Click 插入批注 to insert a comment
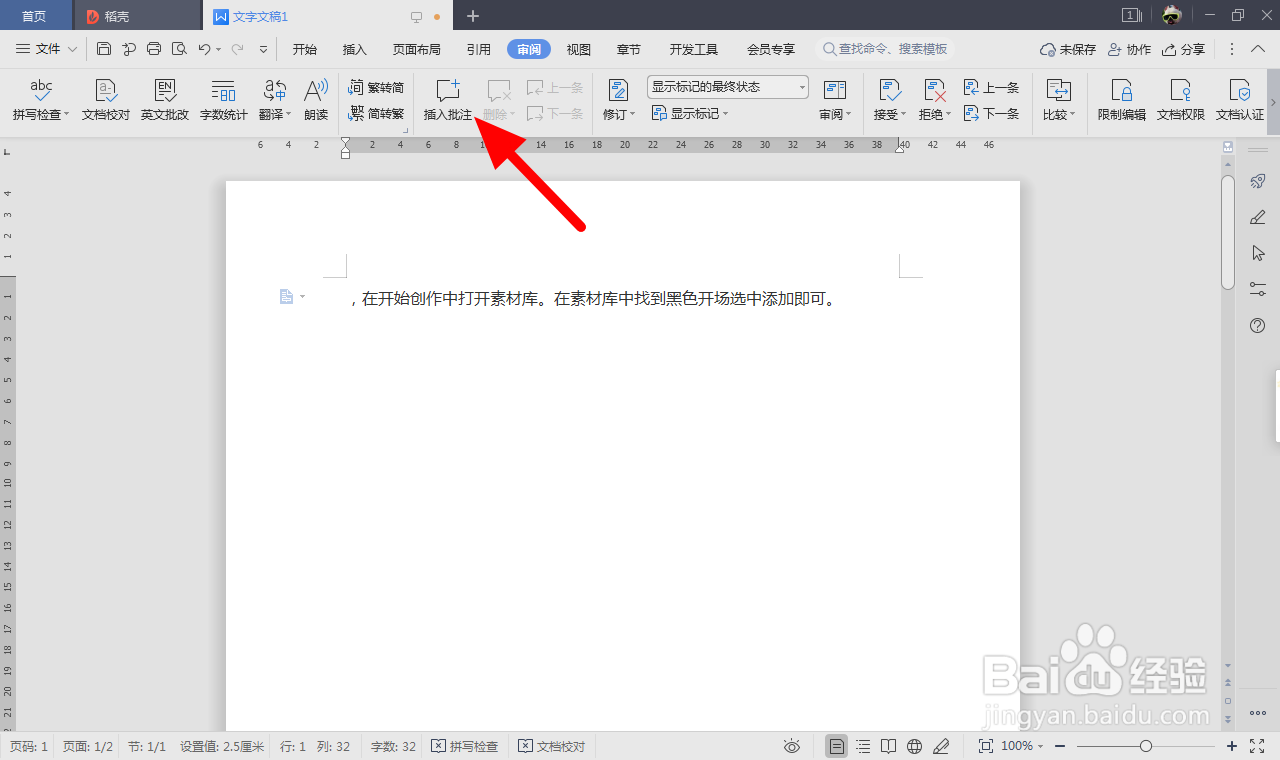Image resolution: width=1280 pixels, height=760 pixels. click(448, 100)
